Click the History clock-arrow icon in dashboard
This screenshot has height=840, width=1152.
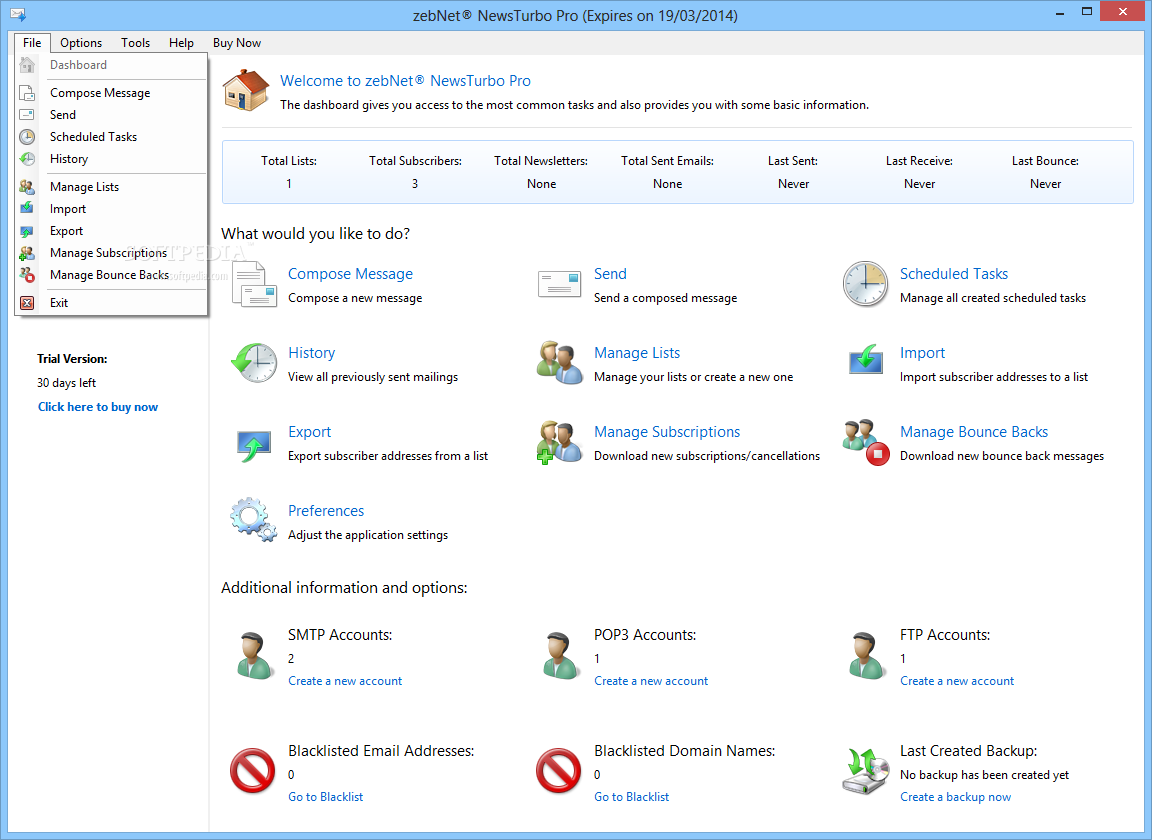pos(254,362)
